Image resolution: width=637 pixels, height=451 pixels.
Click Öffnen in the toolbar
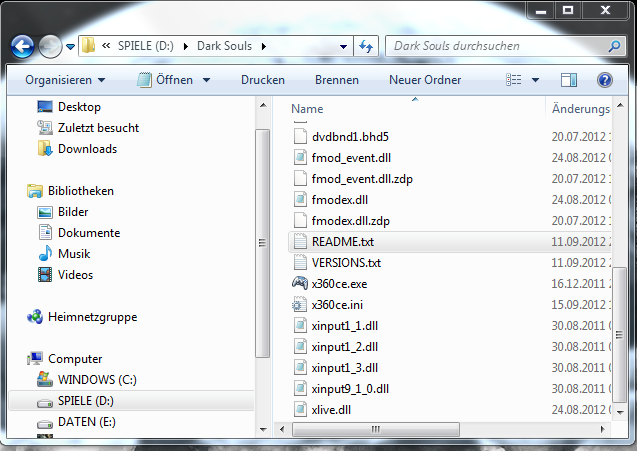[x=165, y=80]
